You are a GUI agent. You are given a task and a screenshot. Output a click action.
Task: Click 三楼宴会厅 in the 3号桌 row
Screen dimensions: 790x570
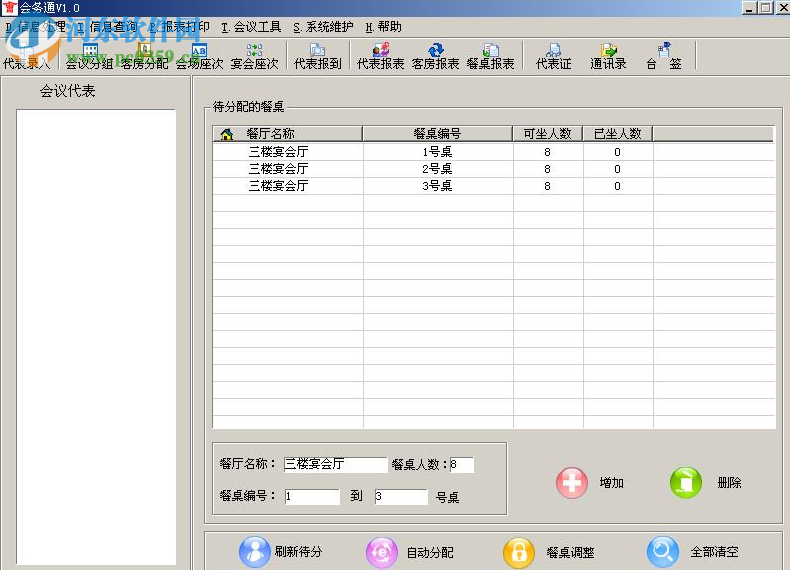(278, 186)
